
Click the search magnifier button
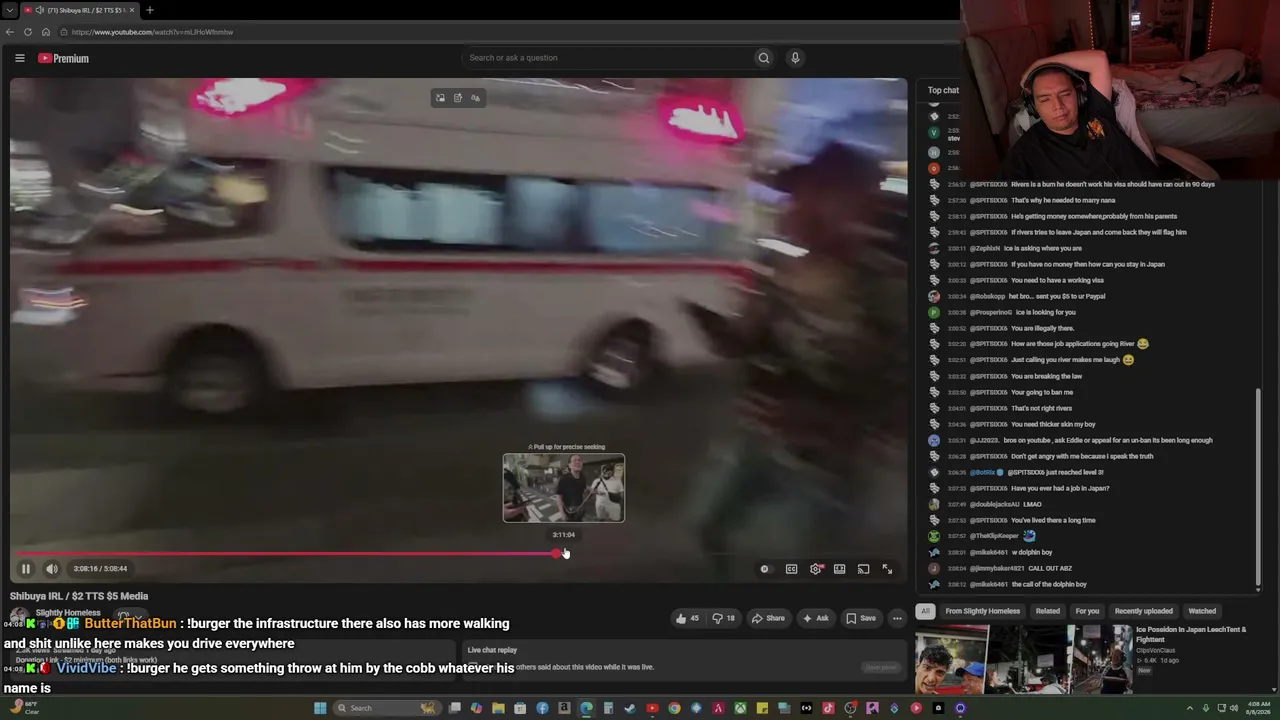click(764, 58)
